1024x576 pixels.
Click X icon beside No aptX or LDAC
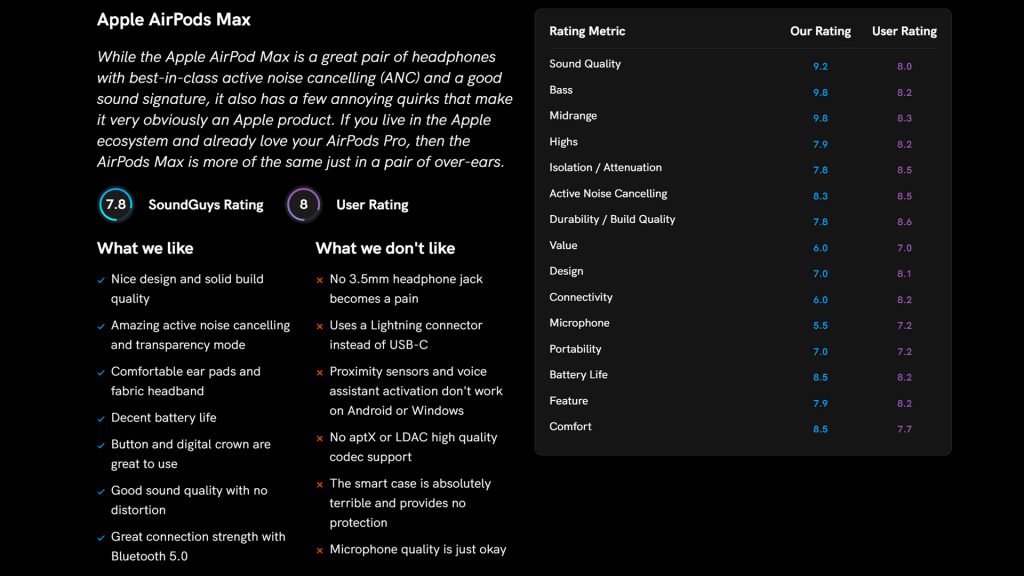click(x=320, y=439)
